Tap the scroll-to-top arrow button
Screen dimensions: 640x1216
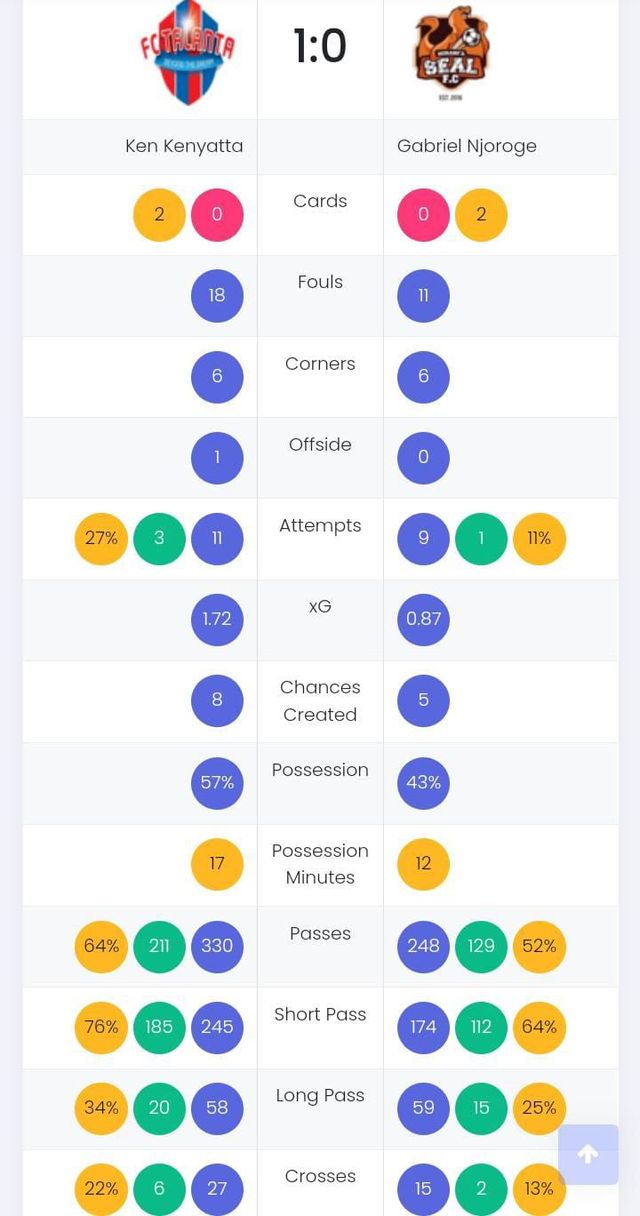point(588,1155)
